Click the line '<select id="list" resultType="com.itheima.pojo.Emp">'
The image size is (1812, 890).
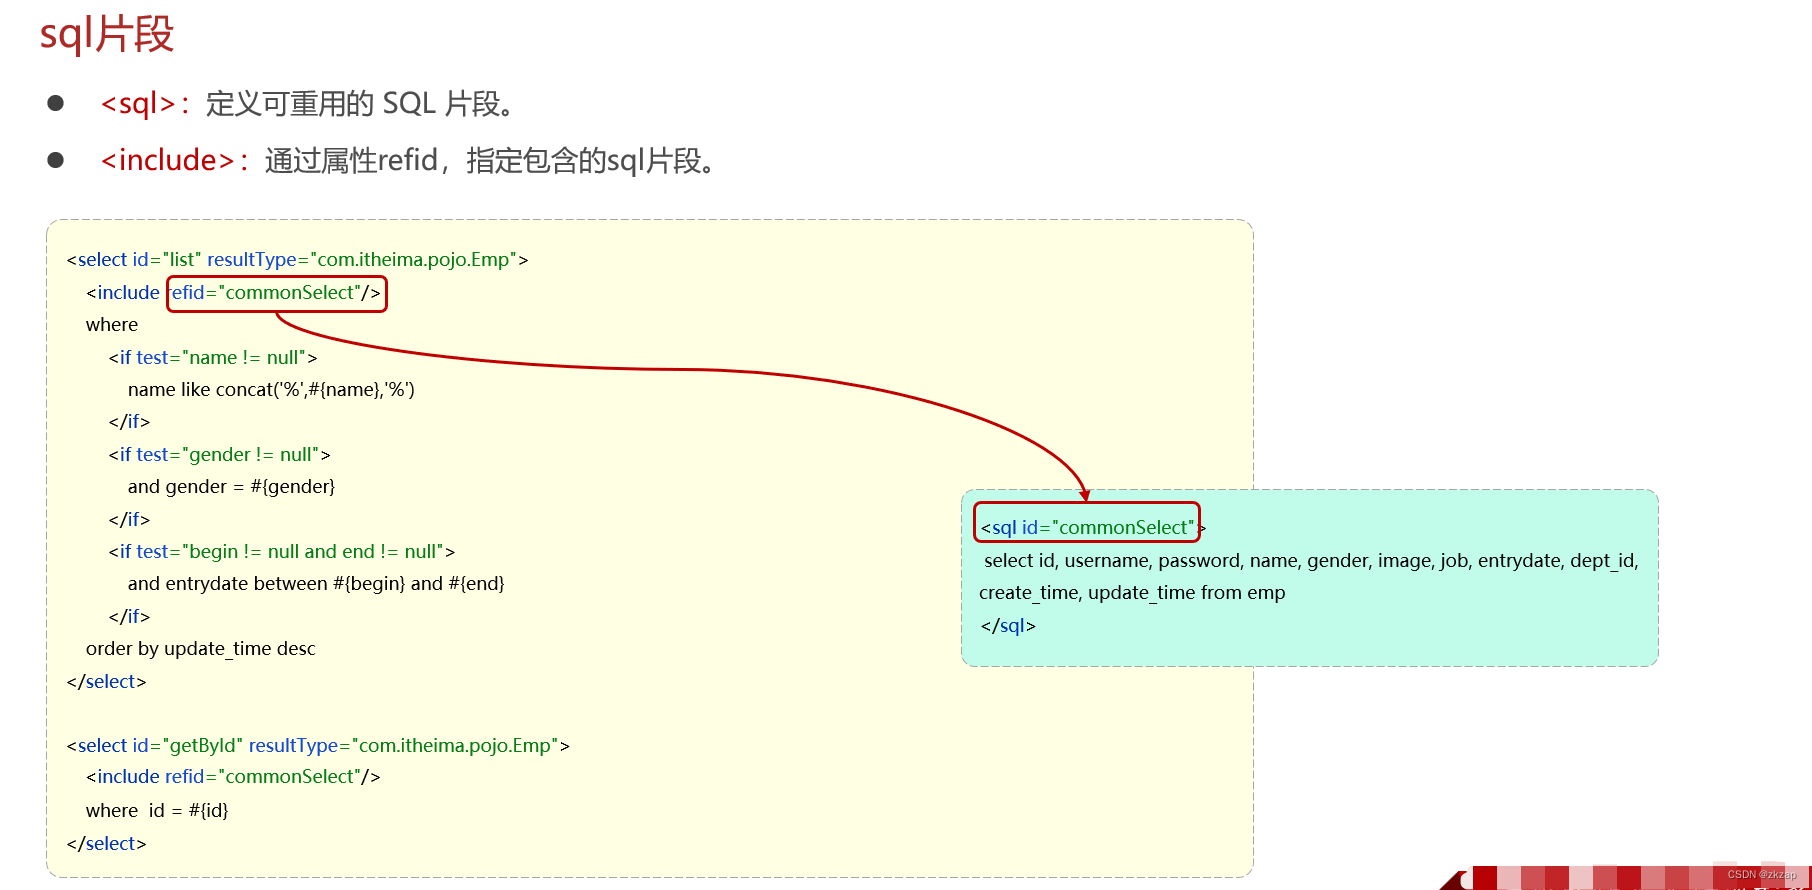[298, 260]
